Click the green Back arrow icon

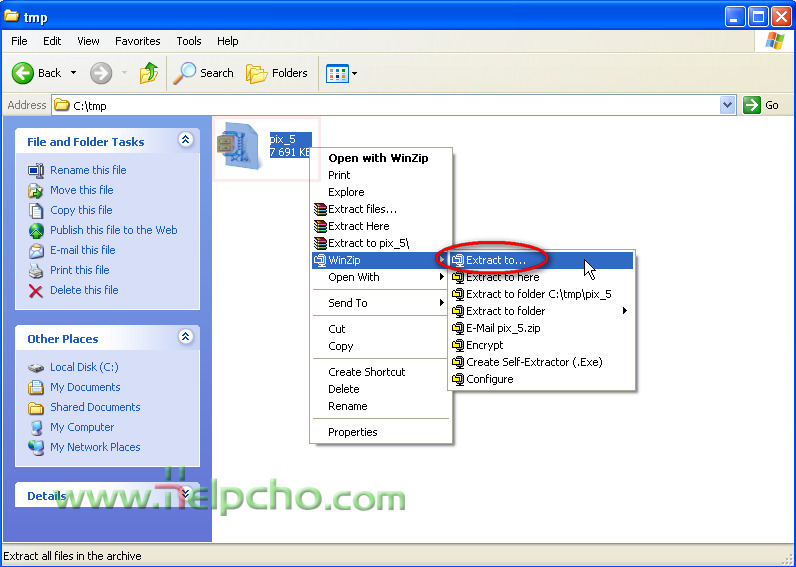point(23,73)
